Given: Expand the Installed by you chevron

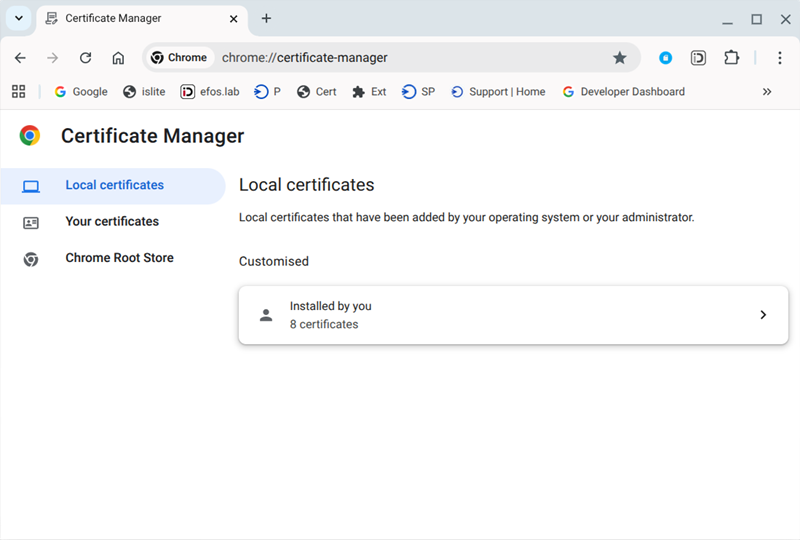Looking at the screenshot, I should [x=763, y=315].
